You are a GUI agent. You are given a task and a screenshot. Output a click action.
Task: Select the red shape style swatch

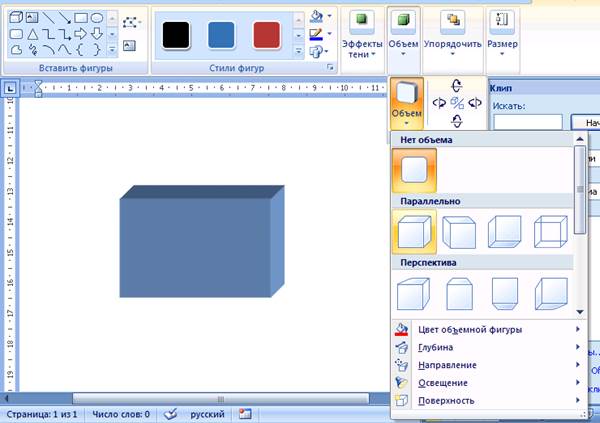[268, 34]
